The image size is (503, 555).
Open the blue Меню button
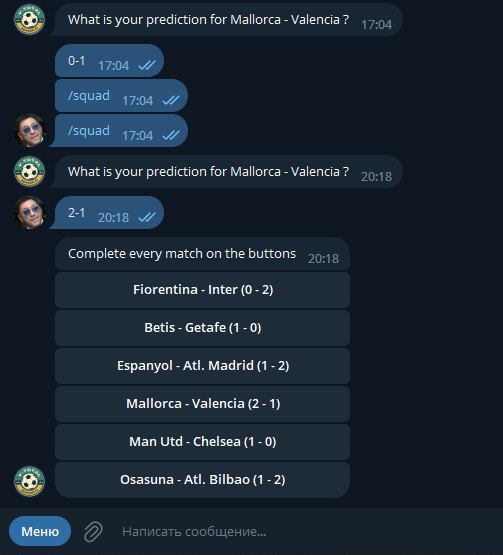40,531
